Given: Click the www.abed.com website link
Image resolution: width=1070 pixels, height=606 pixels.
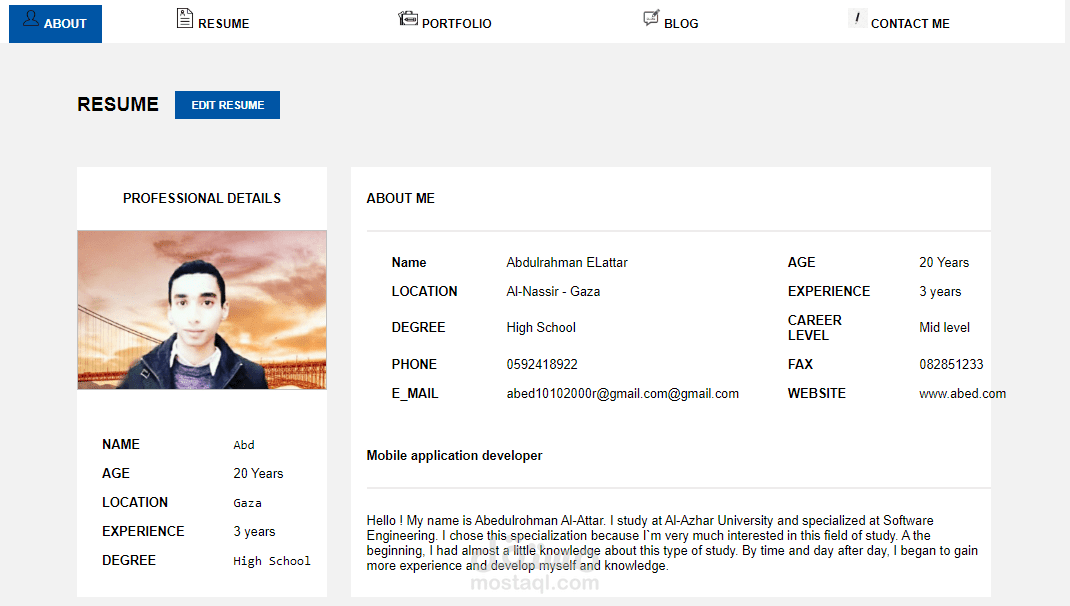Looking at the screenshot, I should [962, 394].
